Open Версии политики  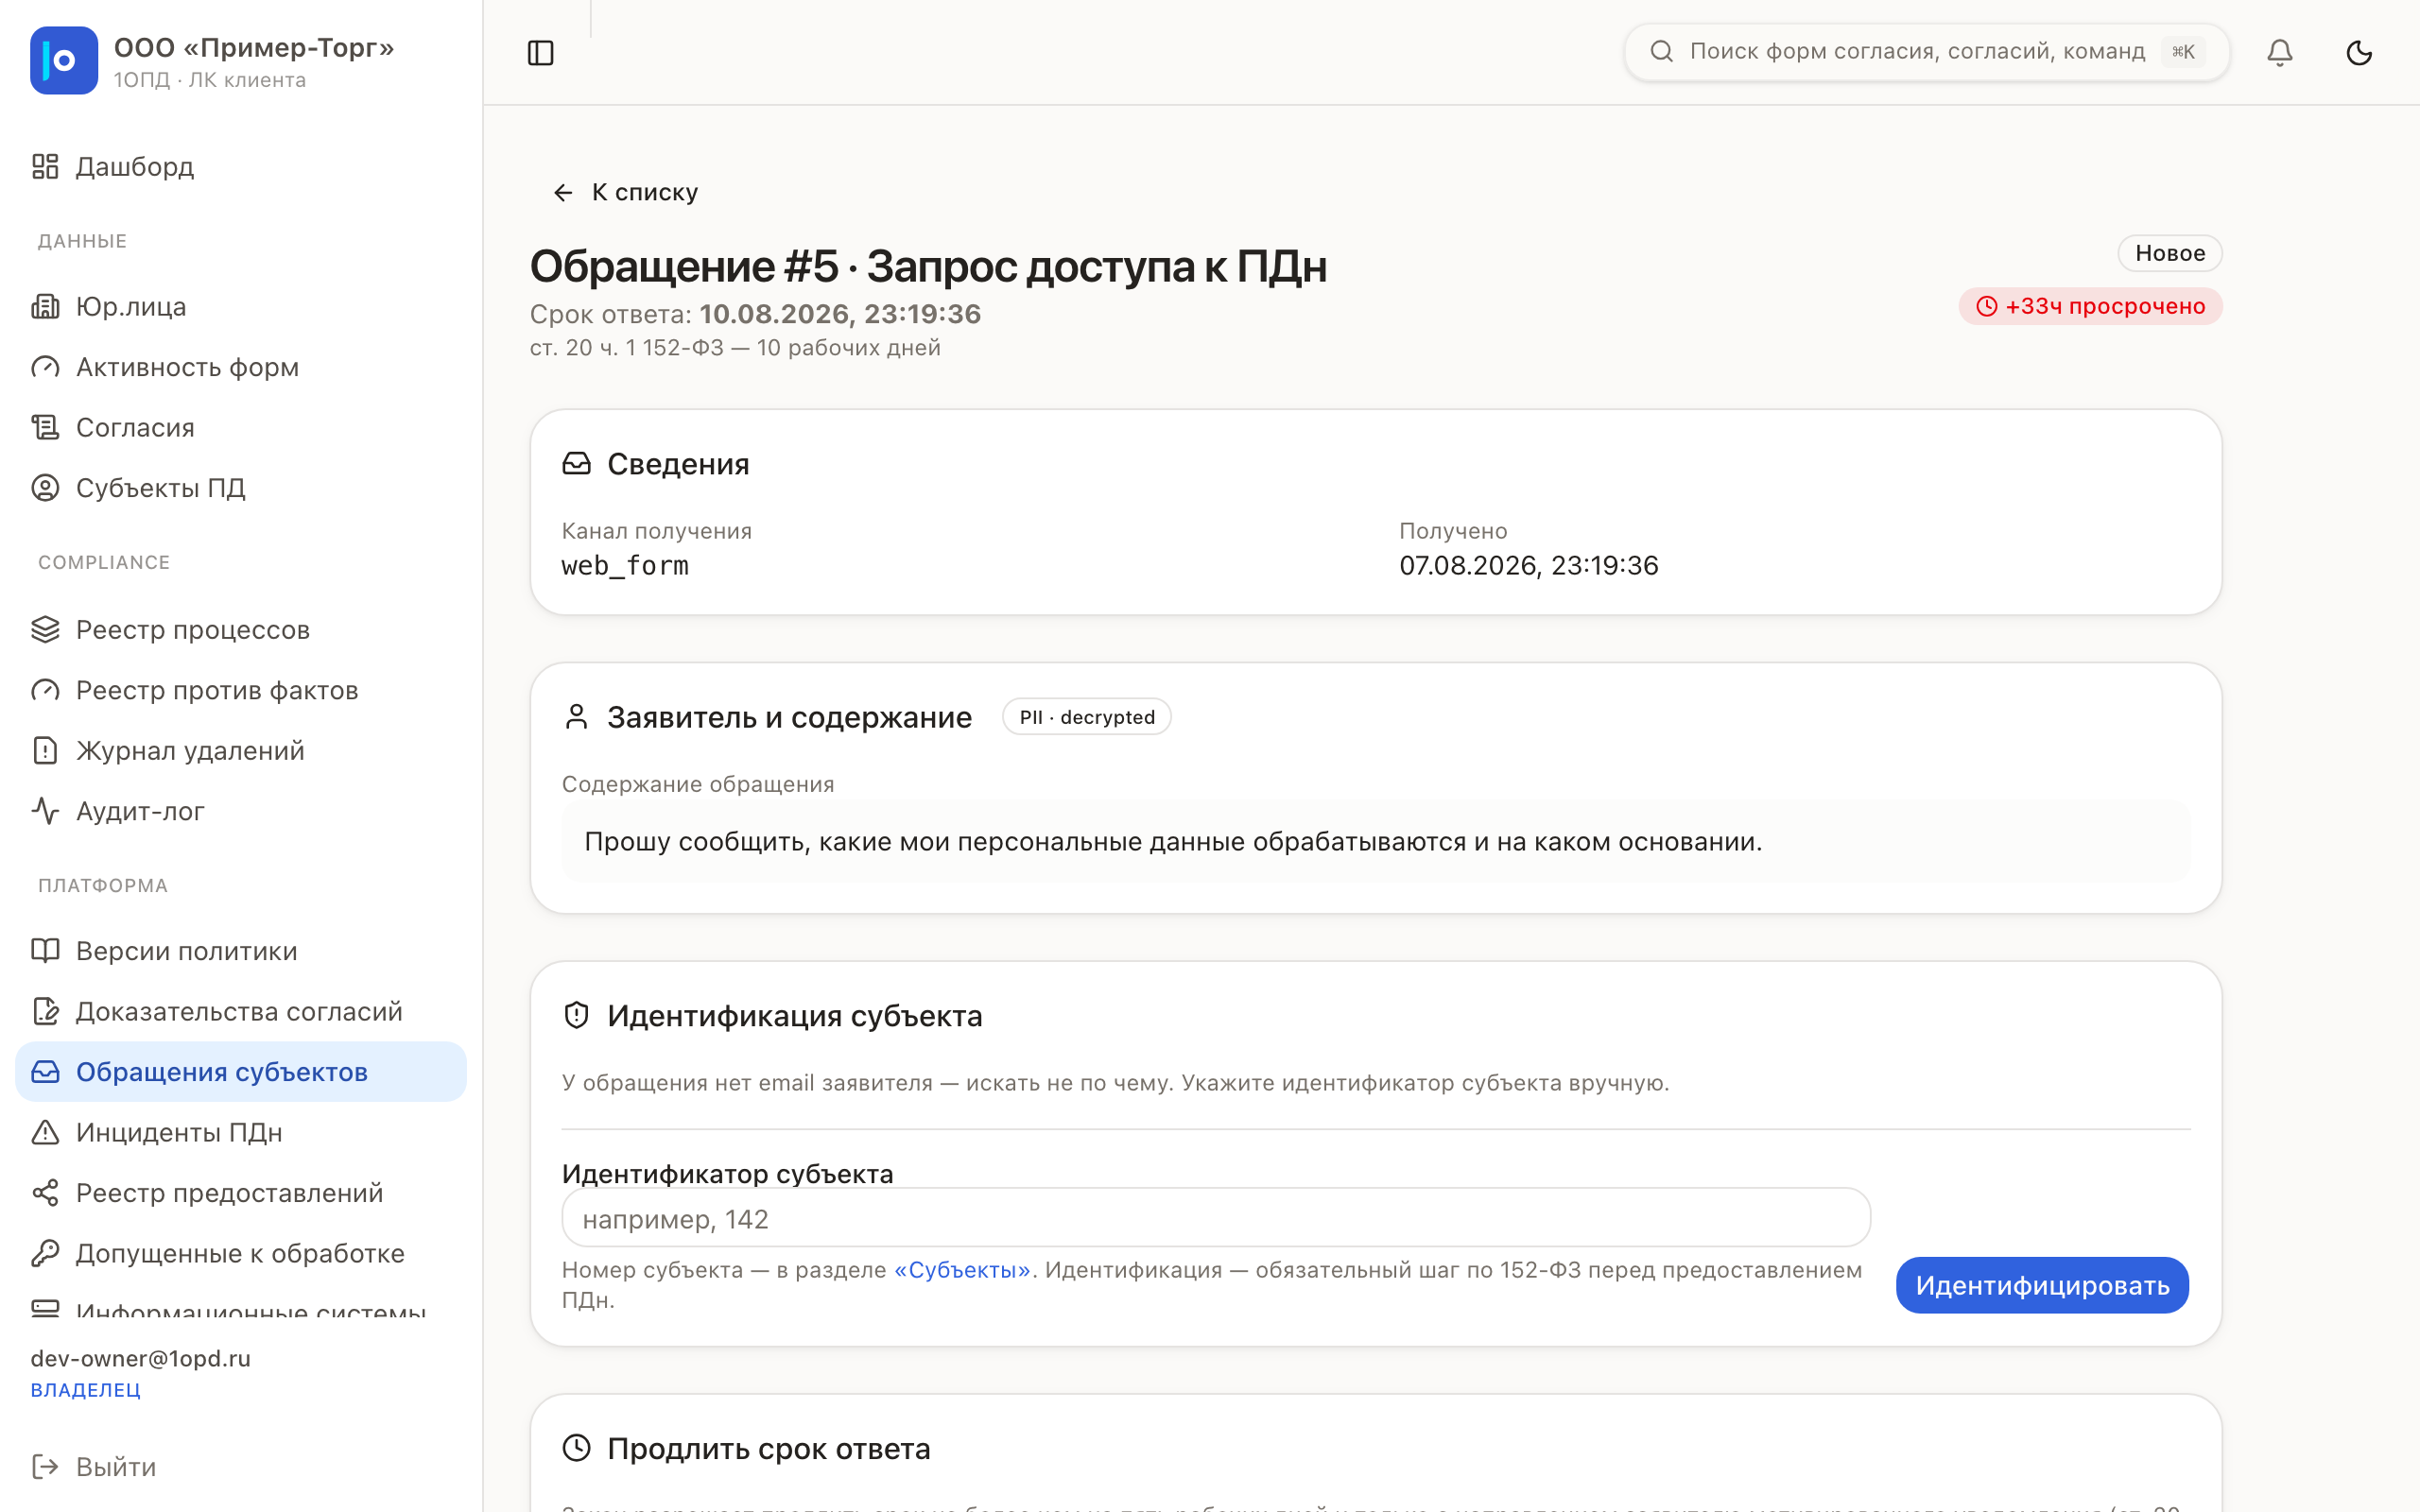click(240, 951)
